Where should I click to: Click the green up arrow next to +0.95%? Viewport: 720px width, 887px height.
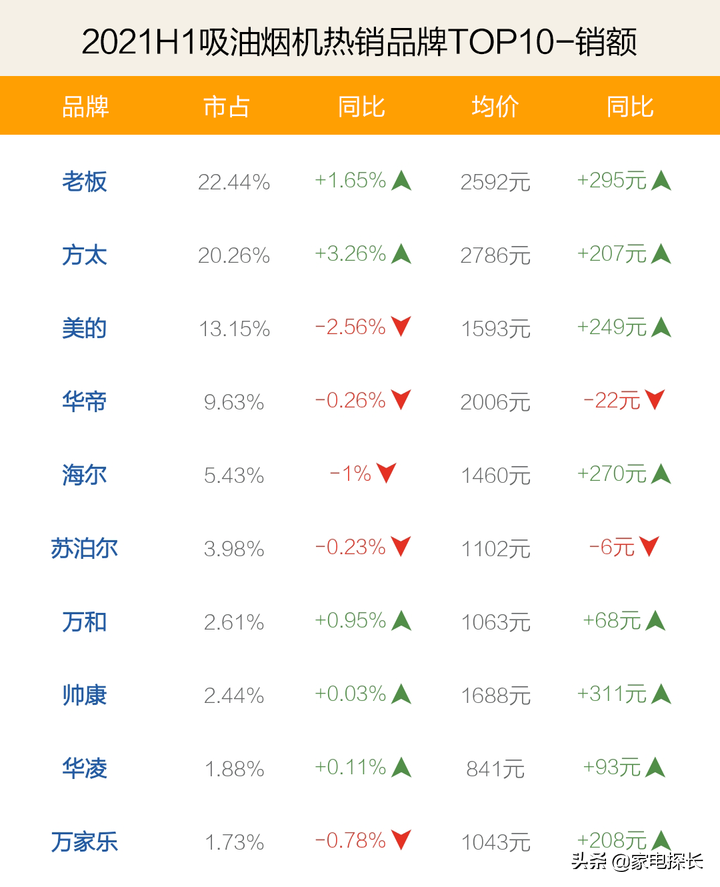click(401, 620)
